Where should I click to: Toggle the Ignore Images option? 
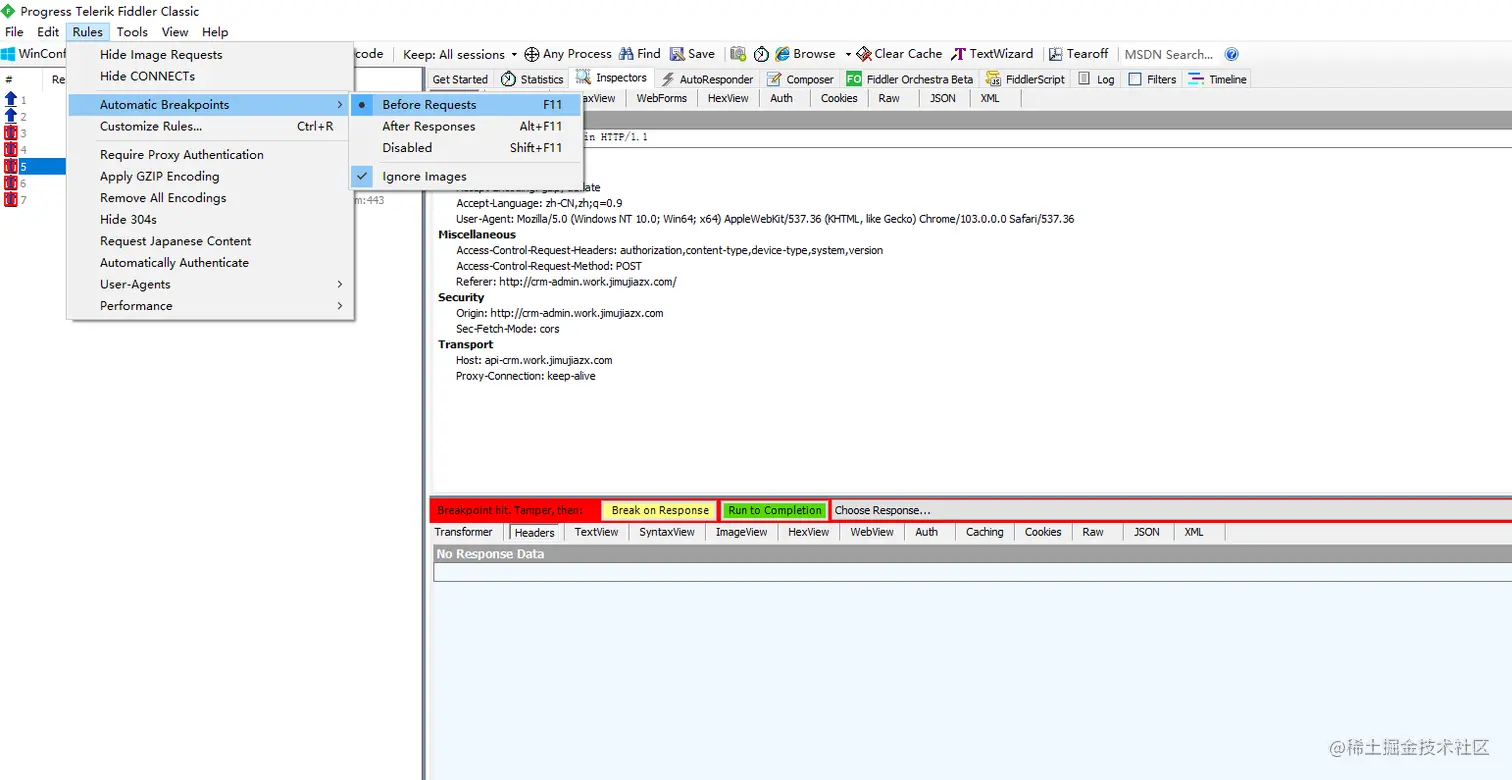466,177
